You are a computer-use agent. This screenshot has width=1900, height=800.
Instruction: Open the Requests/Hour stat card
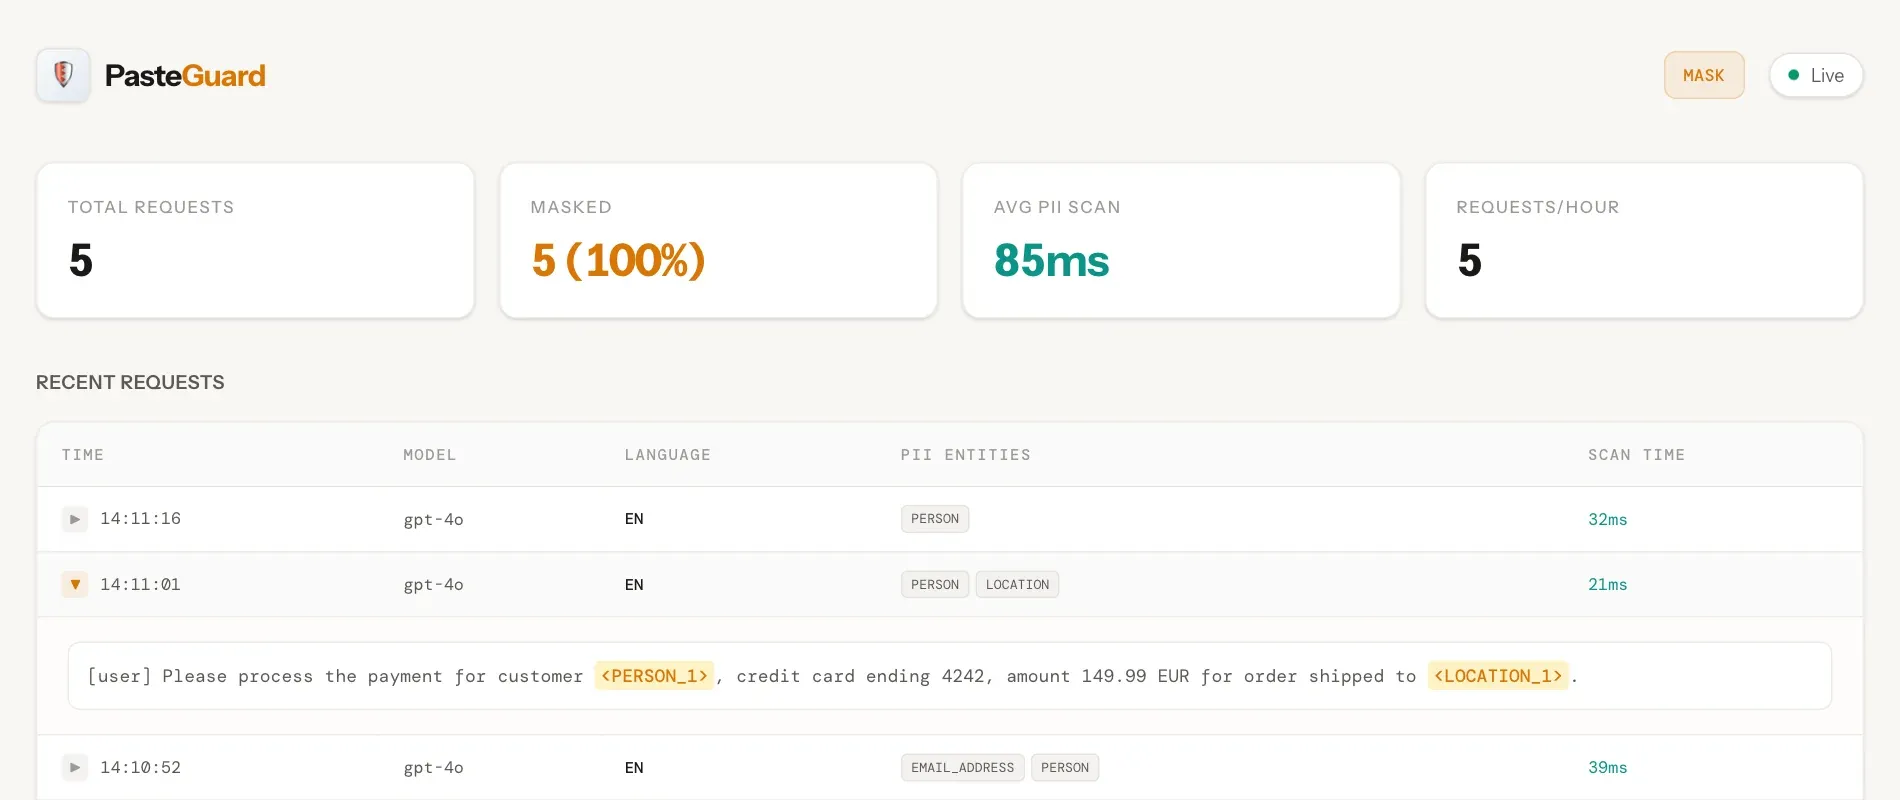1644,241
